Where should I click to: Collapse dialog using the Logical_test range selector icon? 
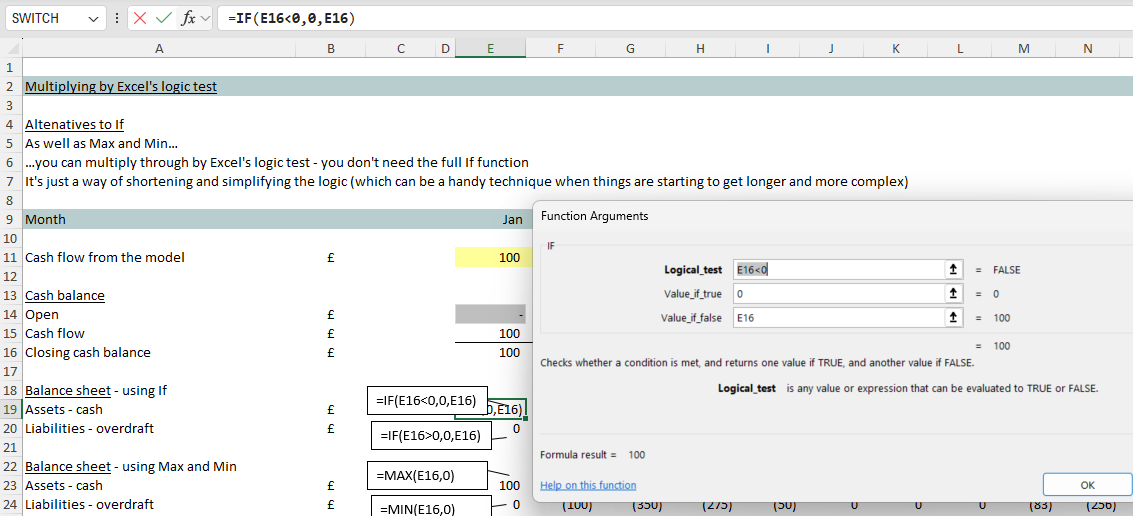pyautogui.click(x=953, y=270)
